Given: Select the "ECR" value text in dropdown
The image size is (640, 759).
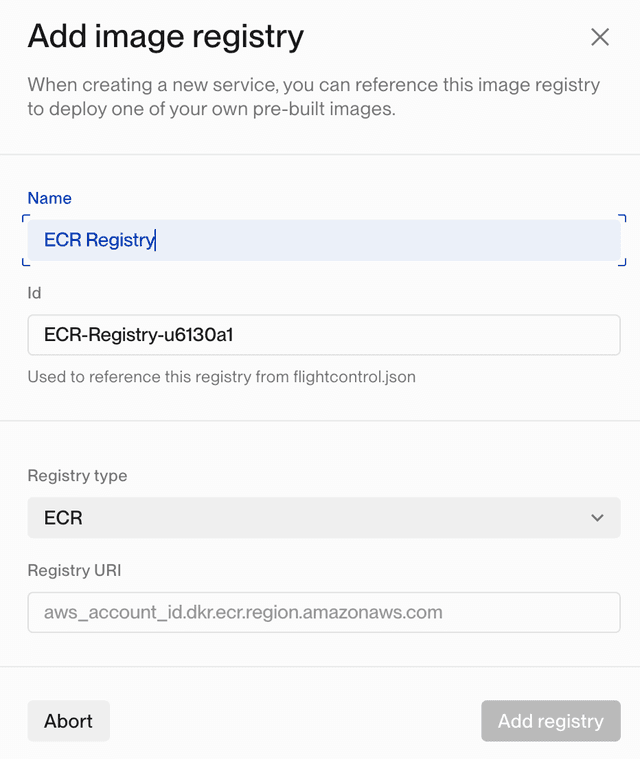Looking at the screenshot, I should point(63,518).
